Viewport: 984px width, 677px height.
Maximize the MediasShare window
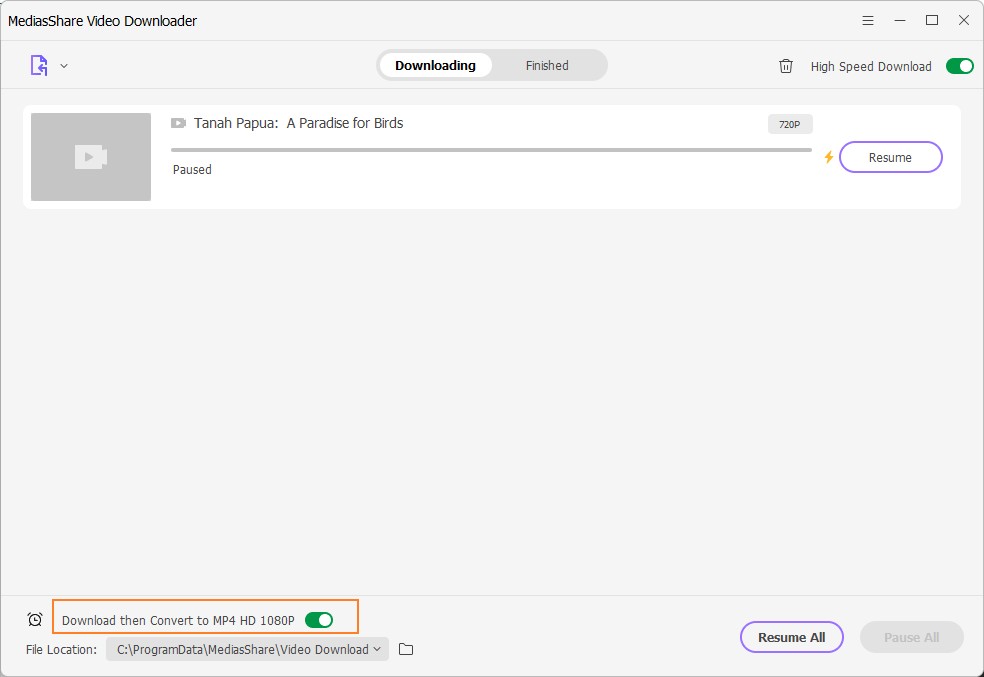(x=932, y=20)
